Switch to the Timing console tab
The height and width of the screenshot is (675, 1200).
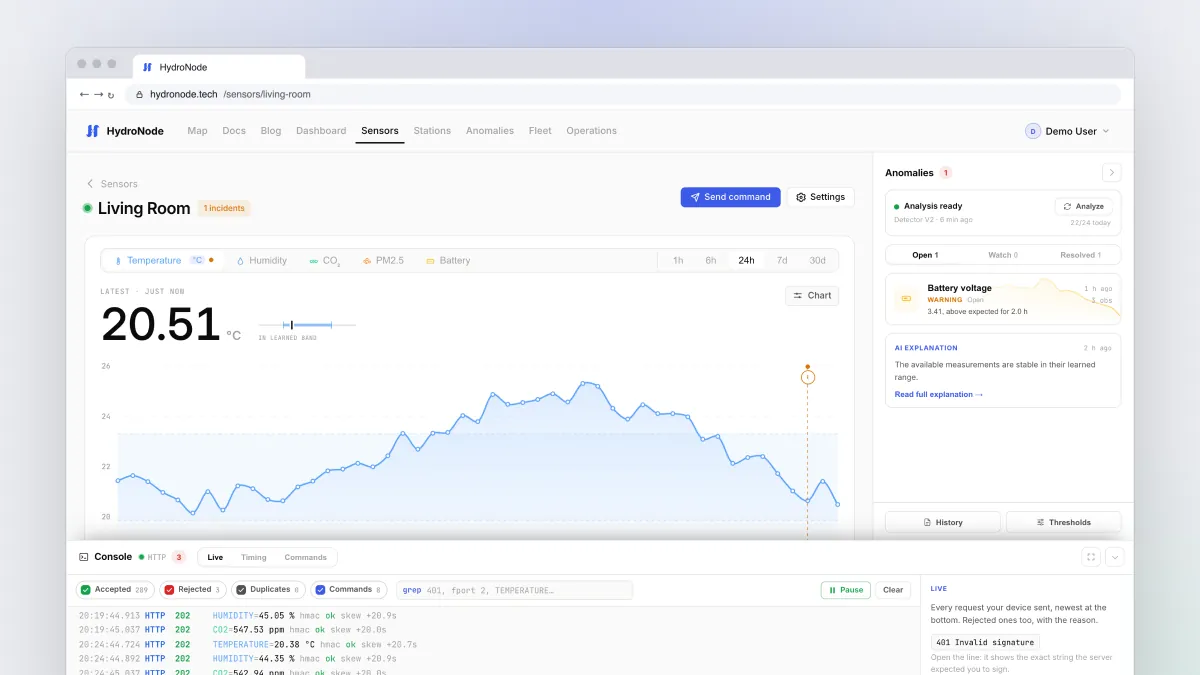[x=254, y=557]
